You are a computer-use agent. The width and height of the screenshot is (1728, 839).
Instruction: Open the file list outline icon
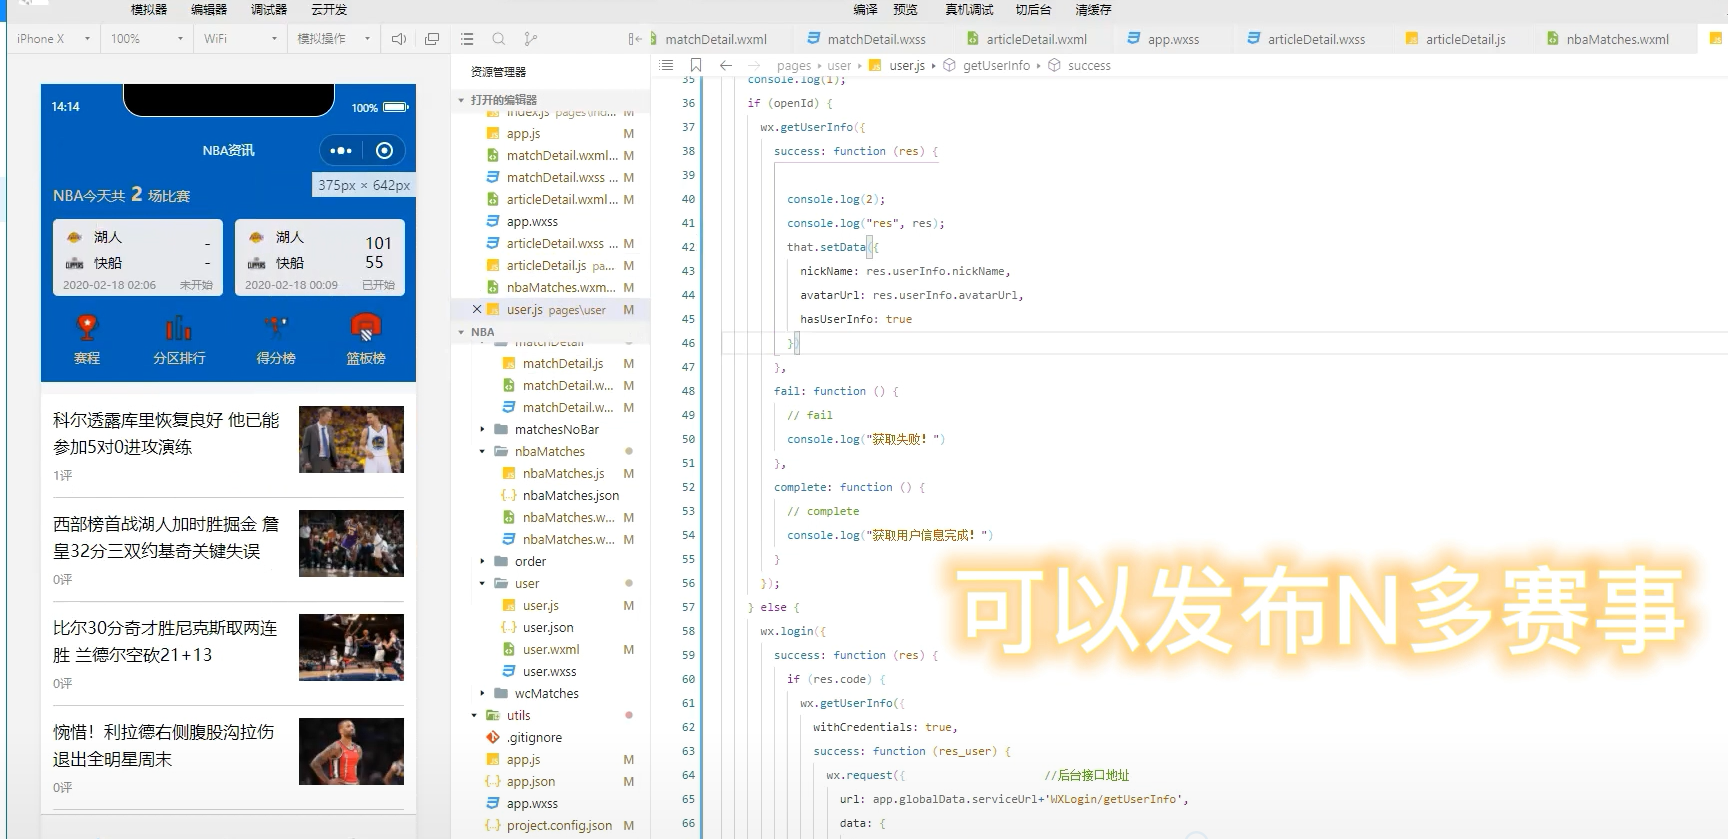pyautogui.click(x=467, y=39)
